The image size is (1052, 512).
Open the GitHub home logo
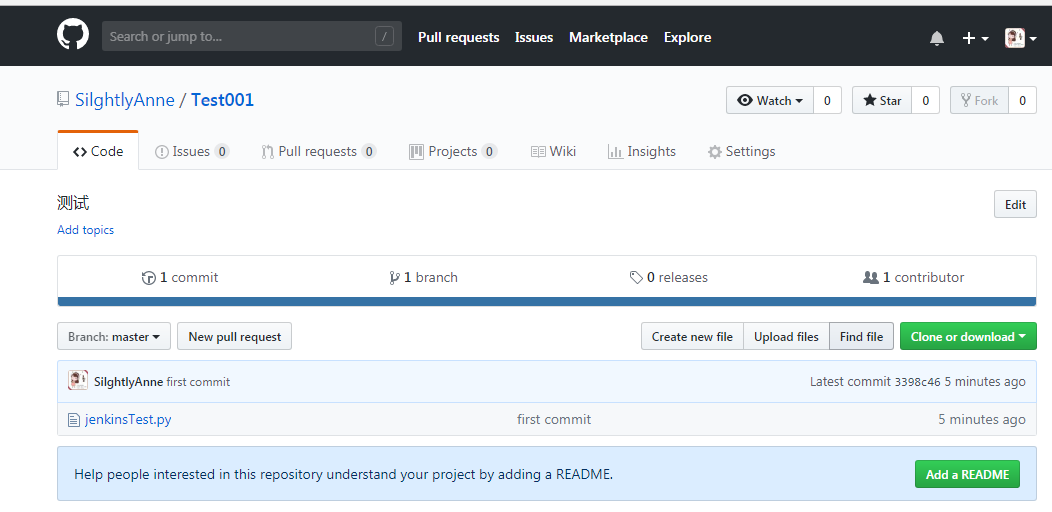coord(72,34)
